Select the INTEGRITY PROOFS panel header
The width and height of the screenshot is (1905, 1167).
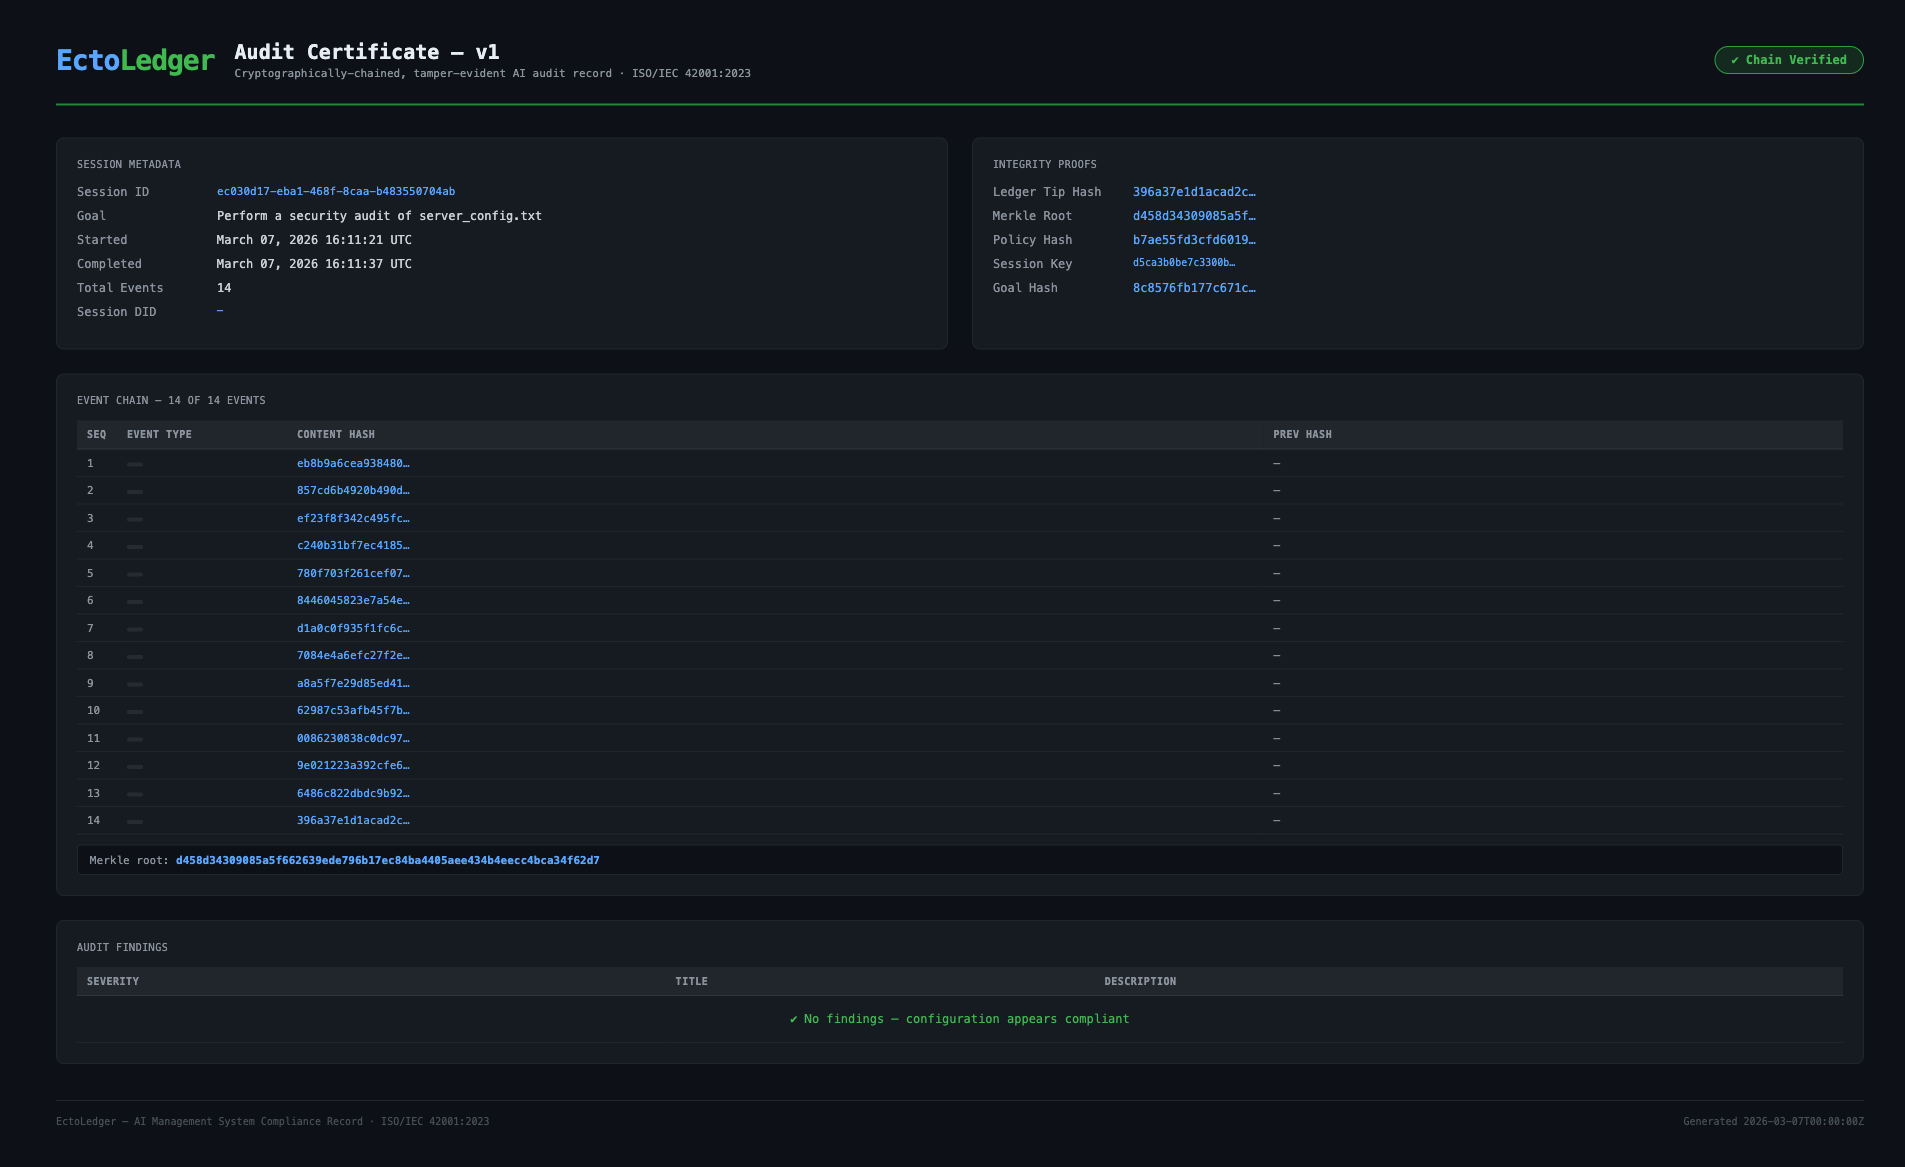point(1045,164)
